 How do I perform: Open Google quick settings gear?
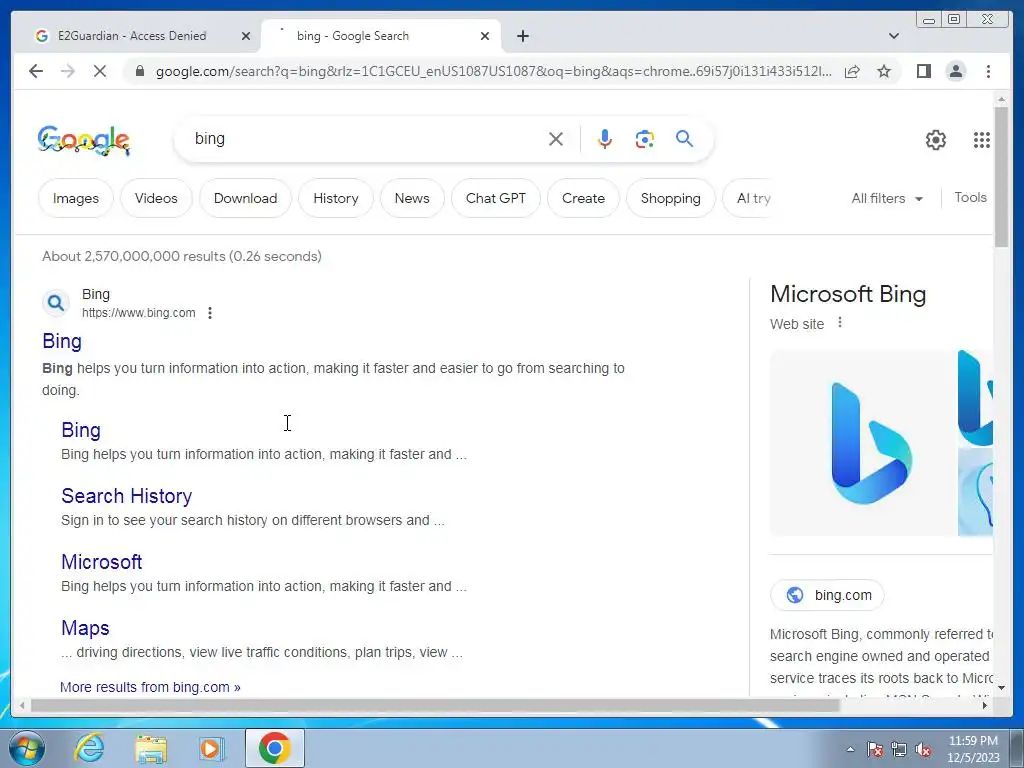click(936, 140)
